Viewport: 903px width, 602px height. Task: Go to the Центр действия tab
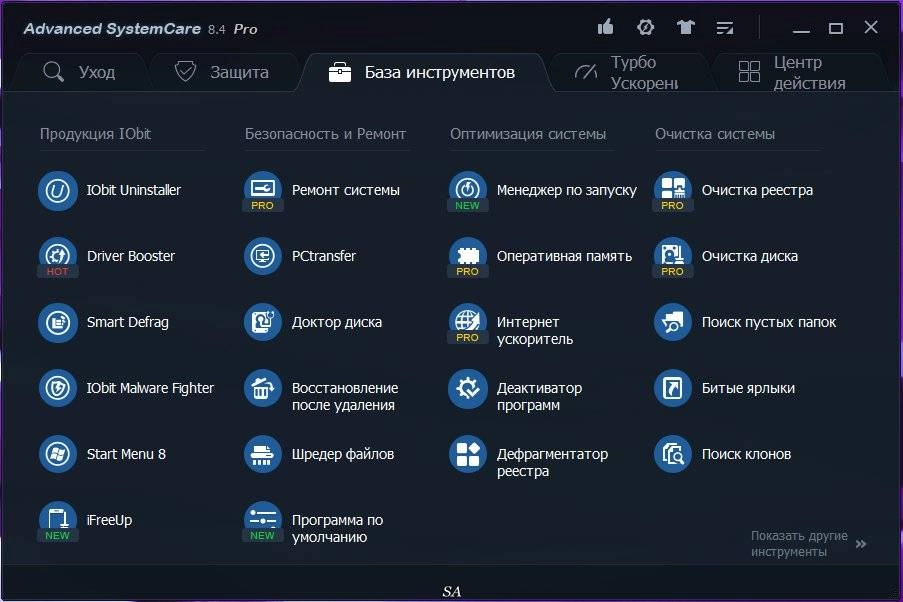click(x=798, y=73)
